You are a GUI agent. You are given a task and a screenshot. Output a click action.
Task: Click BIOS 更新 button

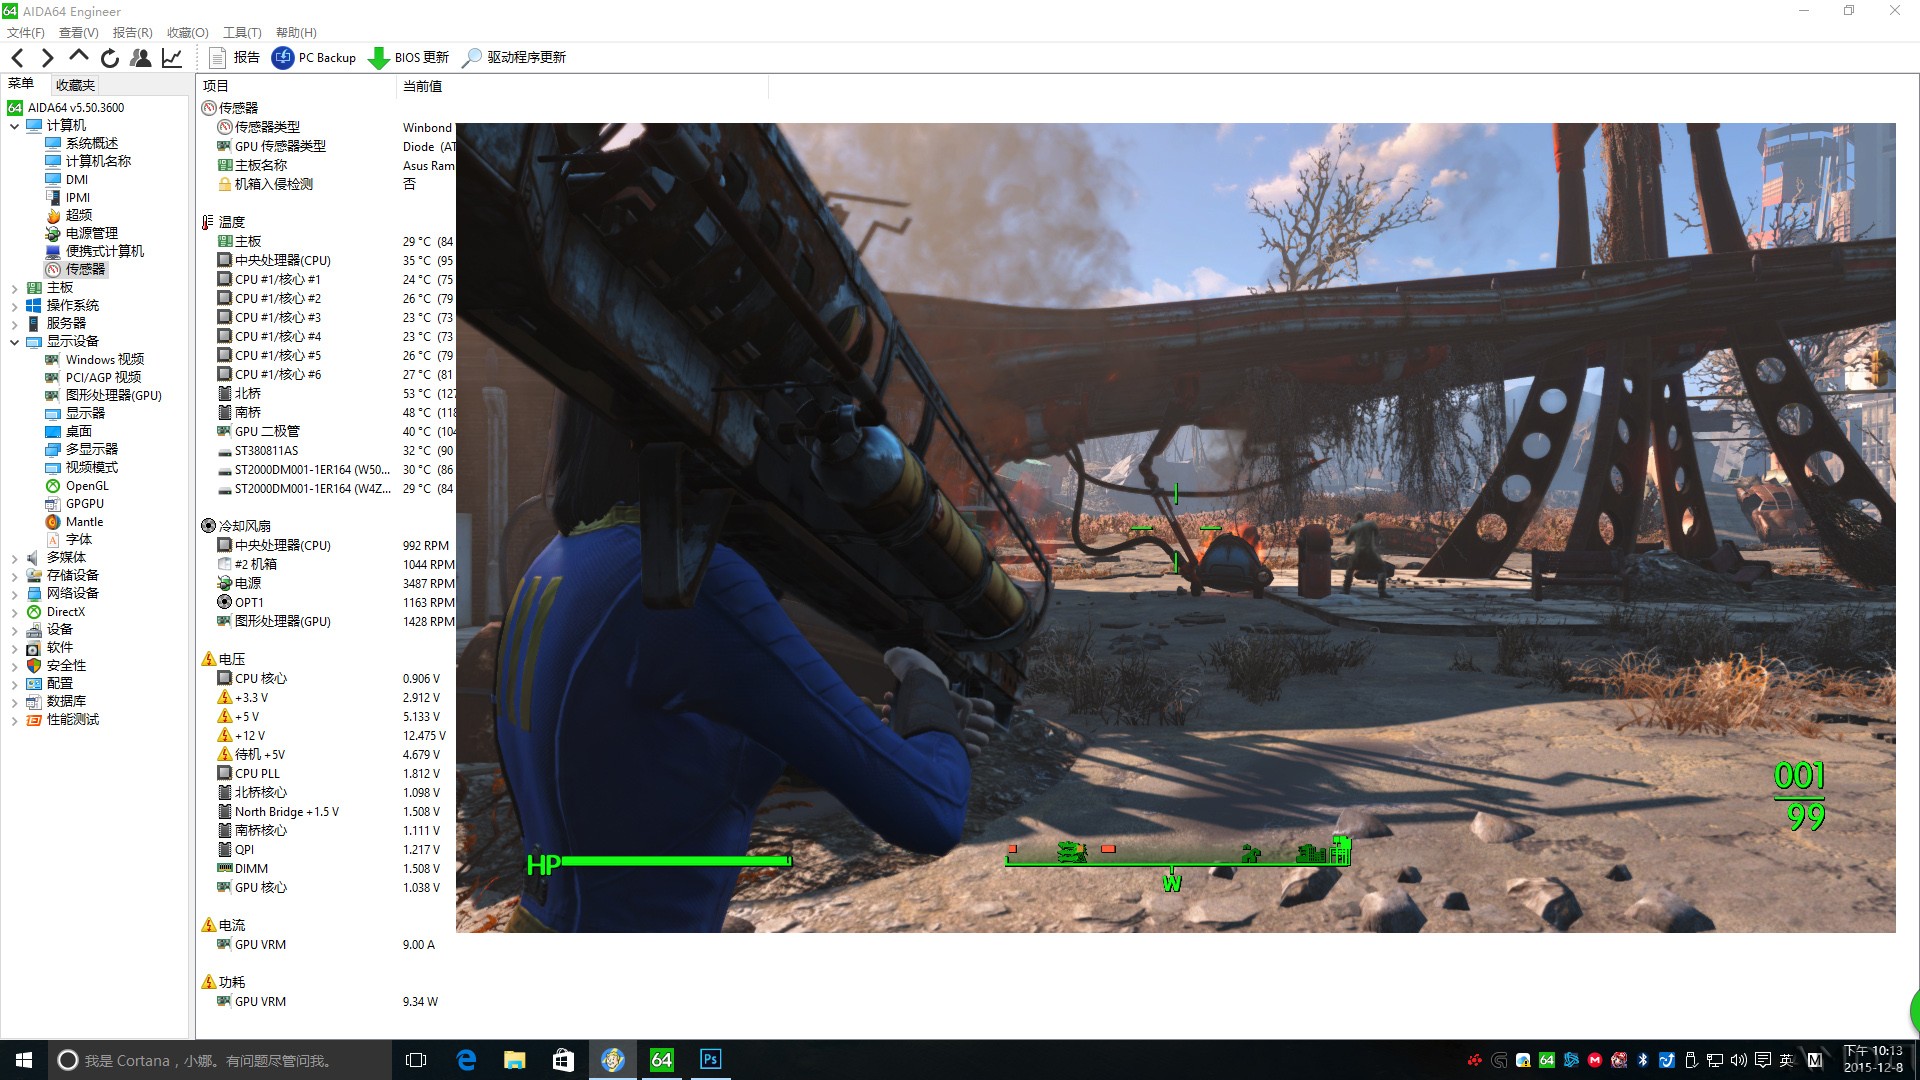(408, 58)
